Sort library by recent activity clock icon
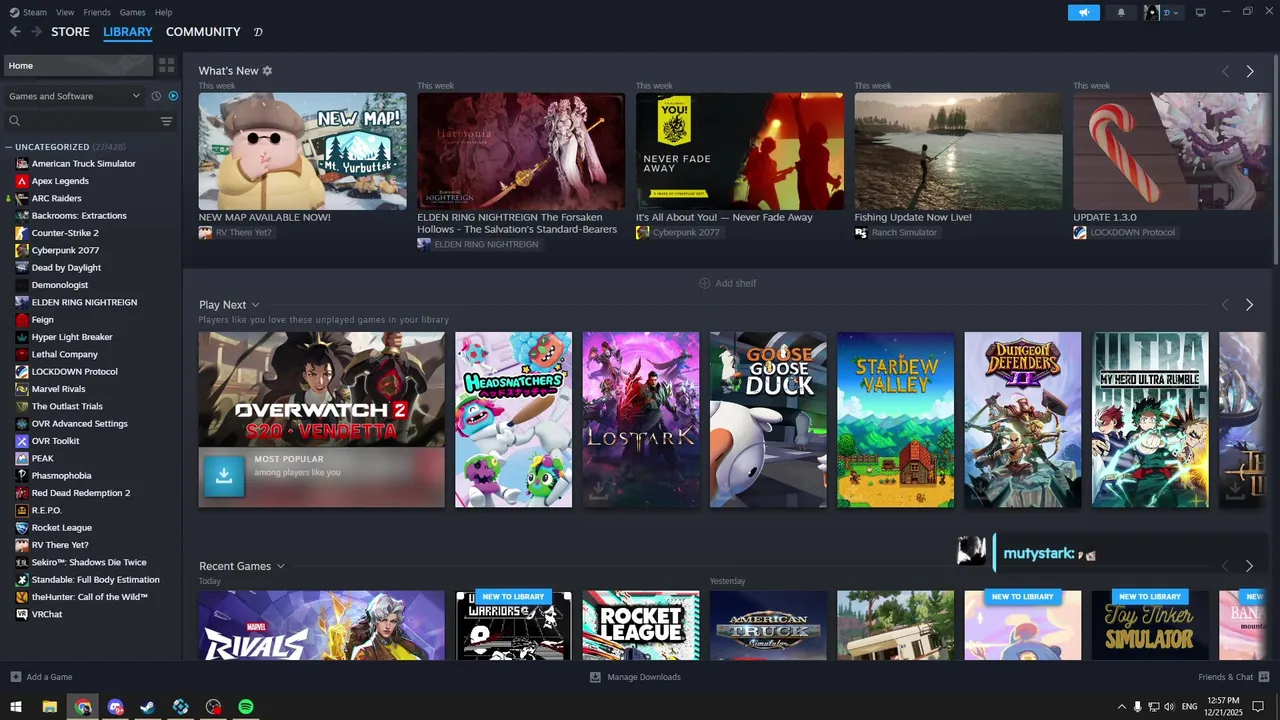The width and height of the screenshot is (1280, 720). pos(156,96)
